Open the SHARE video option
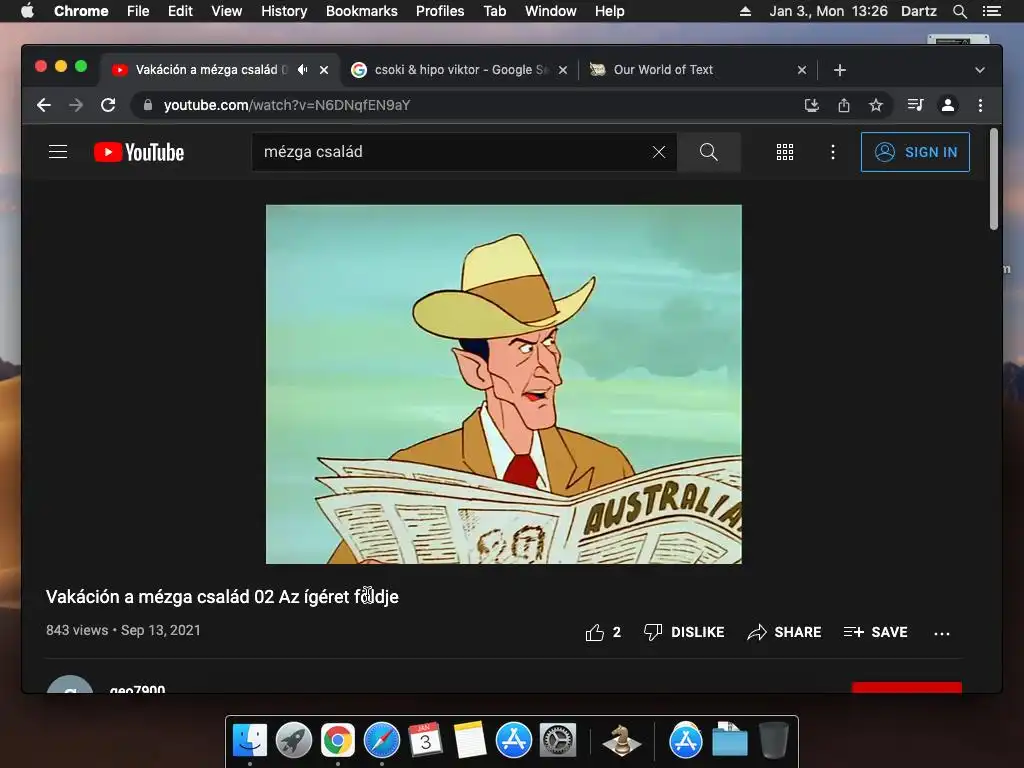 tap(784, 632)
